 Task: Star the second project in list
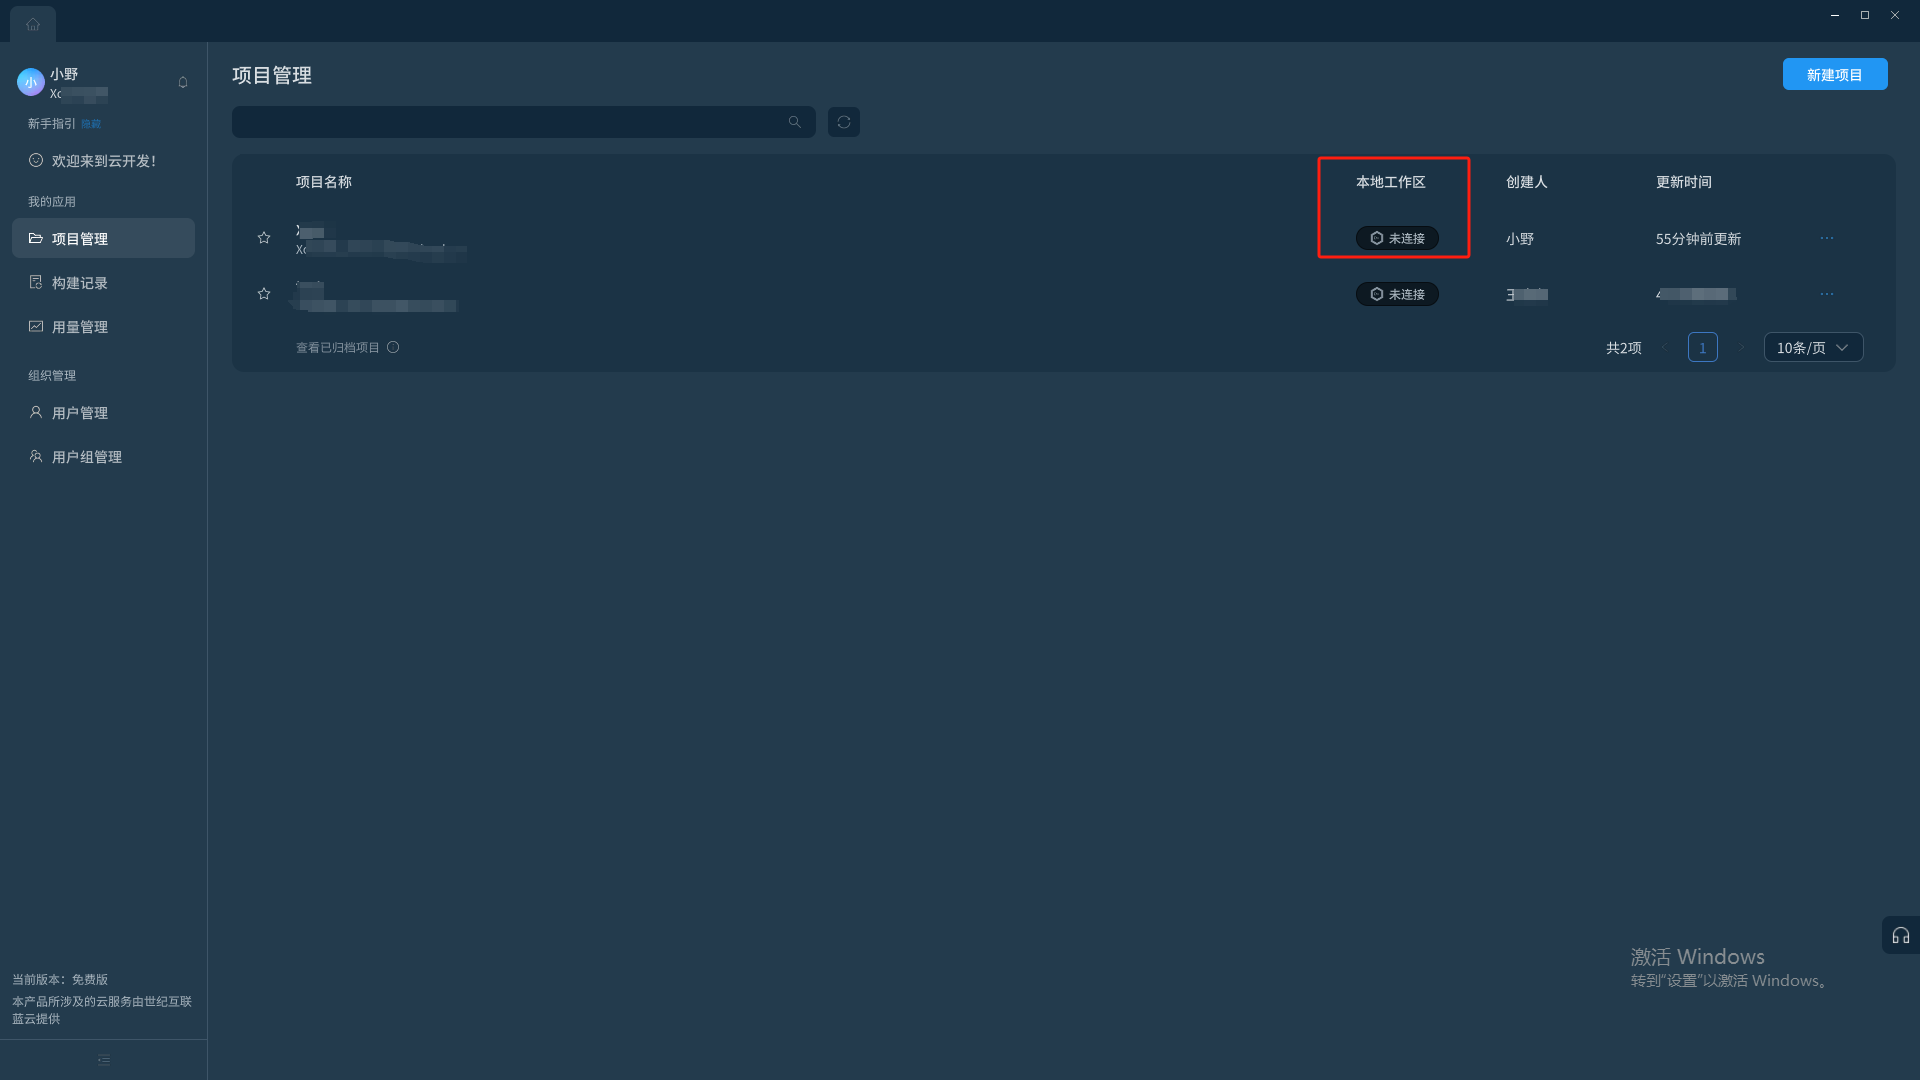click(x=264, y=294)
